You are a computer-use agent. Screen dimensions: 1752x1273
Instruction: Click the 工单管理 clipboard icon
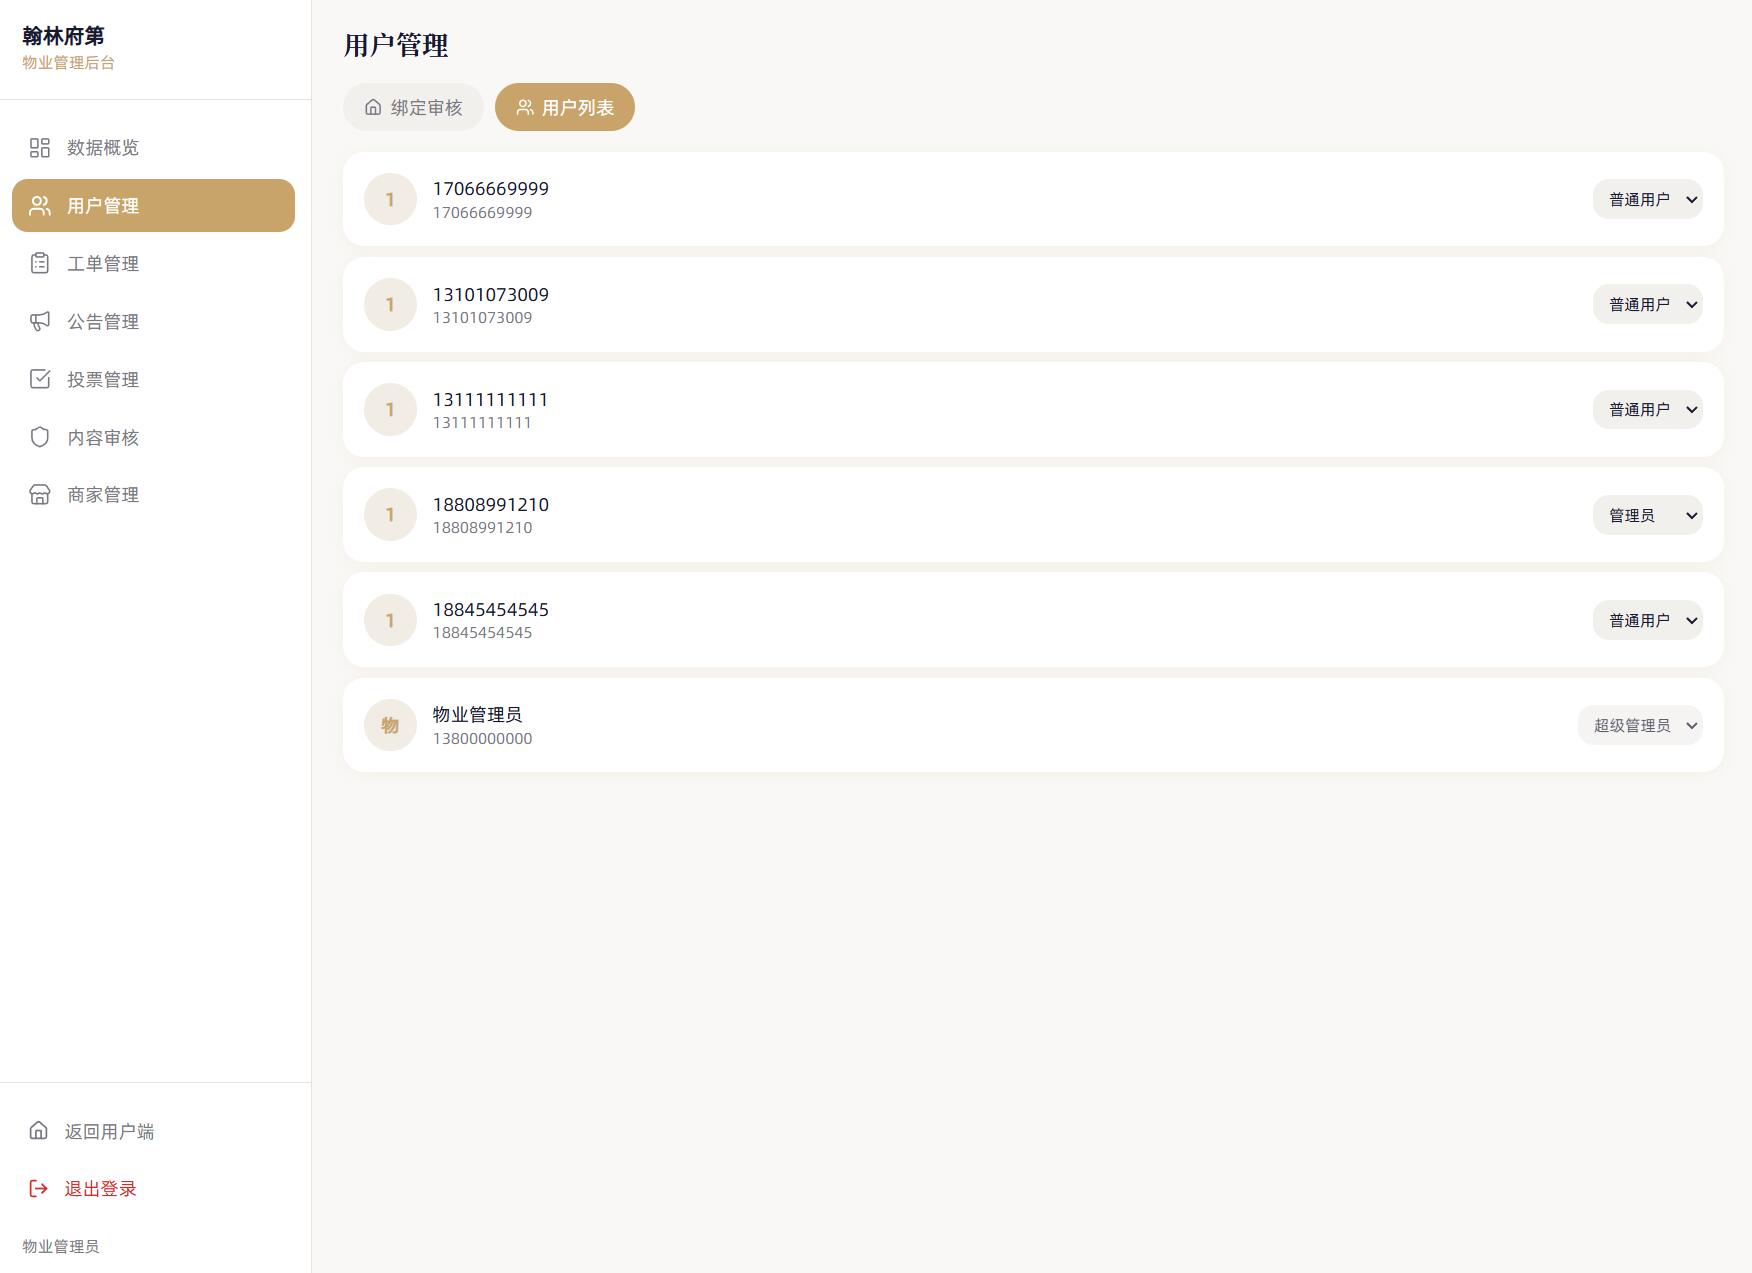40,264
